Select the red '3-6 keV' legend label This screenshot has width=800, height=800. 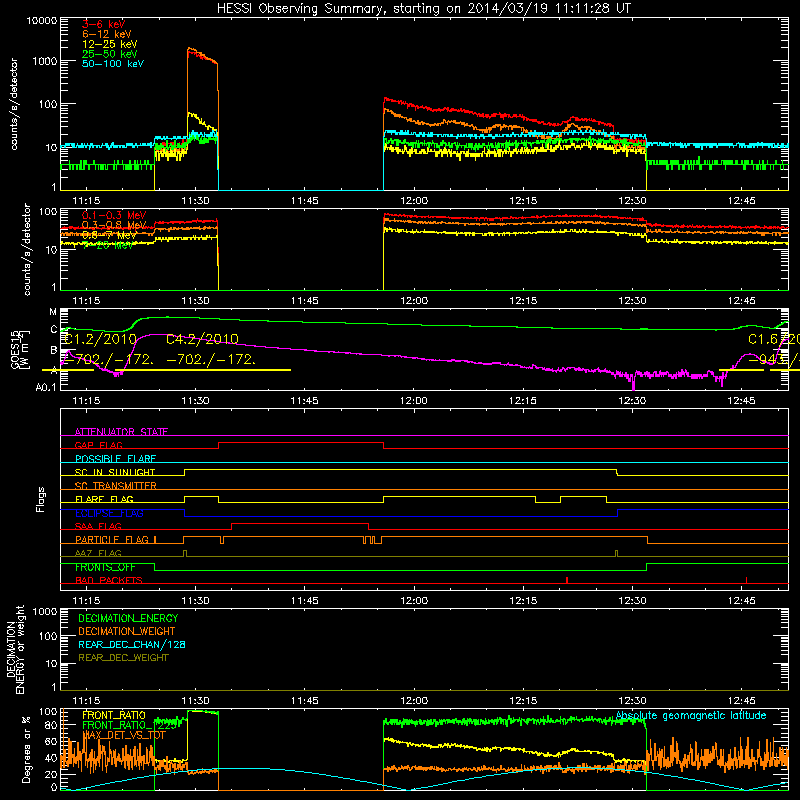(104, 24)
